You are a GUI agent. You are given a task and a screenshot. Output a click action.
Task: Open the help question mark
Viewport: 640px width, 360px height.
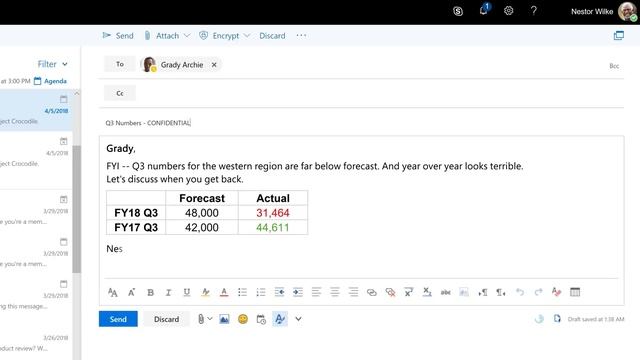(533, 11)
